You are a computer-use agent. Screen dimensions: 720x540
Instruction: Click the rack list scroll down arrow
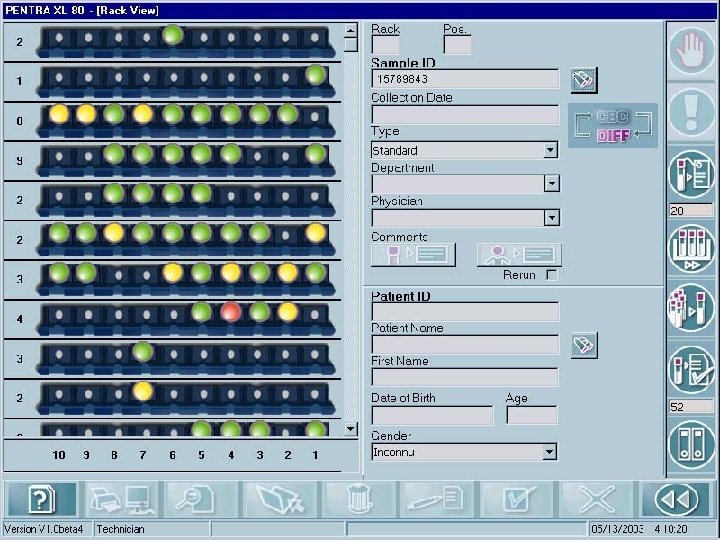(350, 429)
